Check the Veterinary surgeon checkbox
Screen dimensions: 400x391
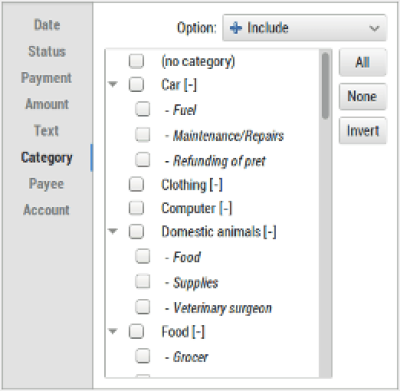point(143,307)
